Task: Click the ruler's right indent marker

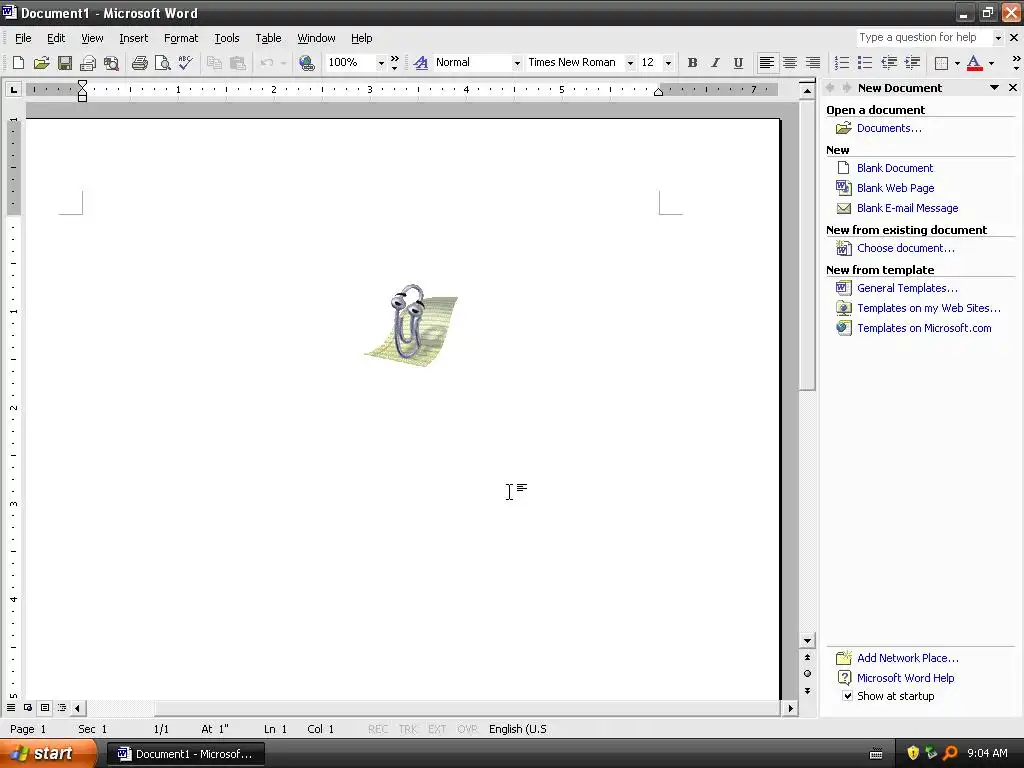Action: pos(658,92)
